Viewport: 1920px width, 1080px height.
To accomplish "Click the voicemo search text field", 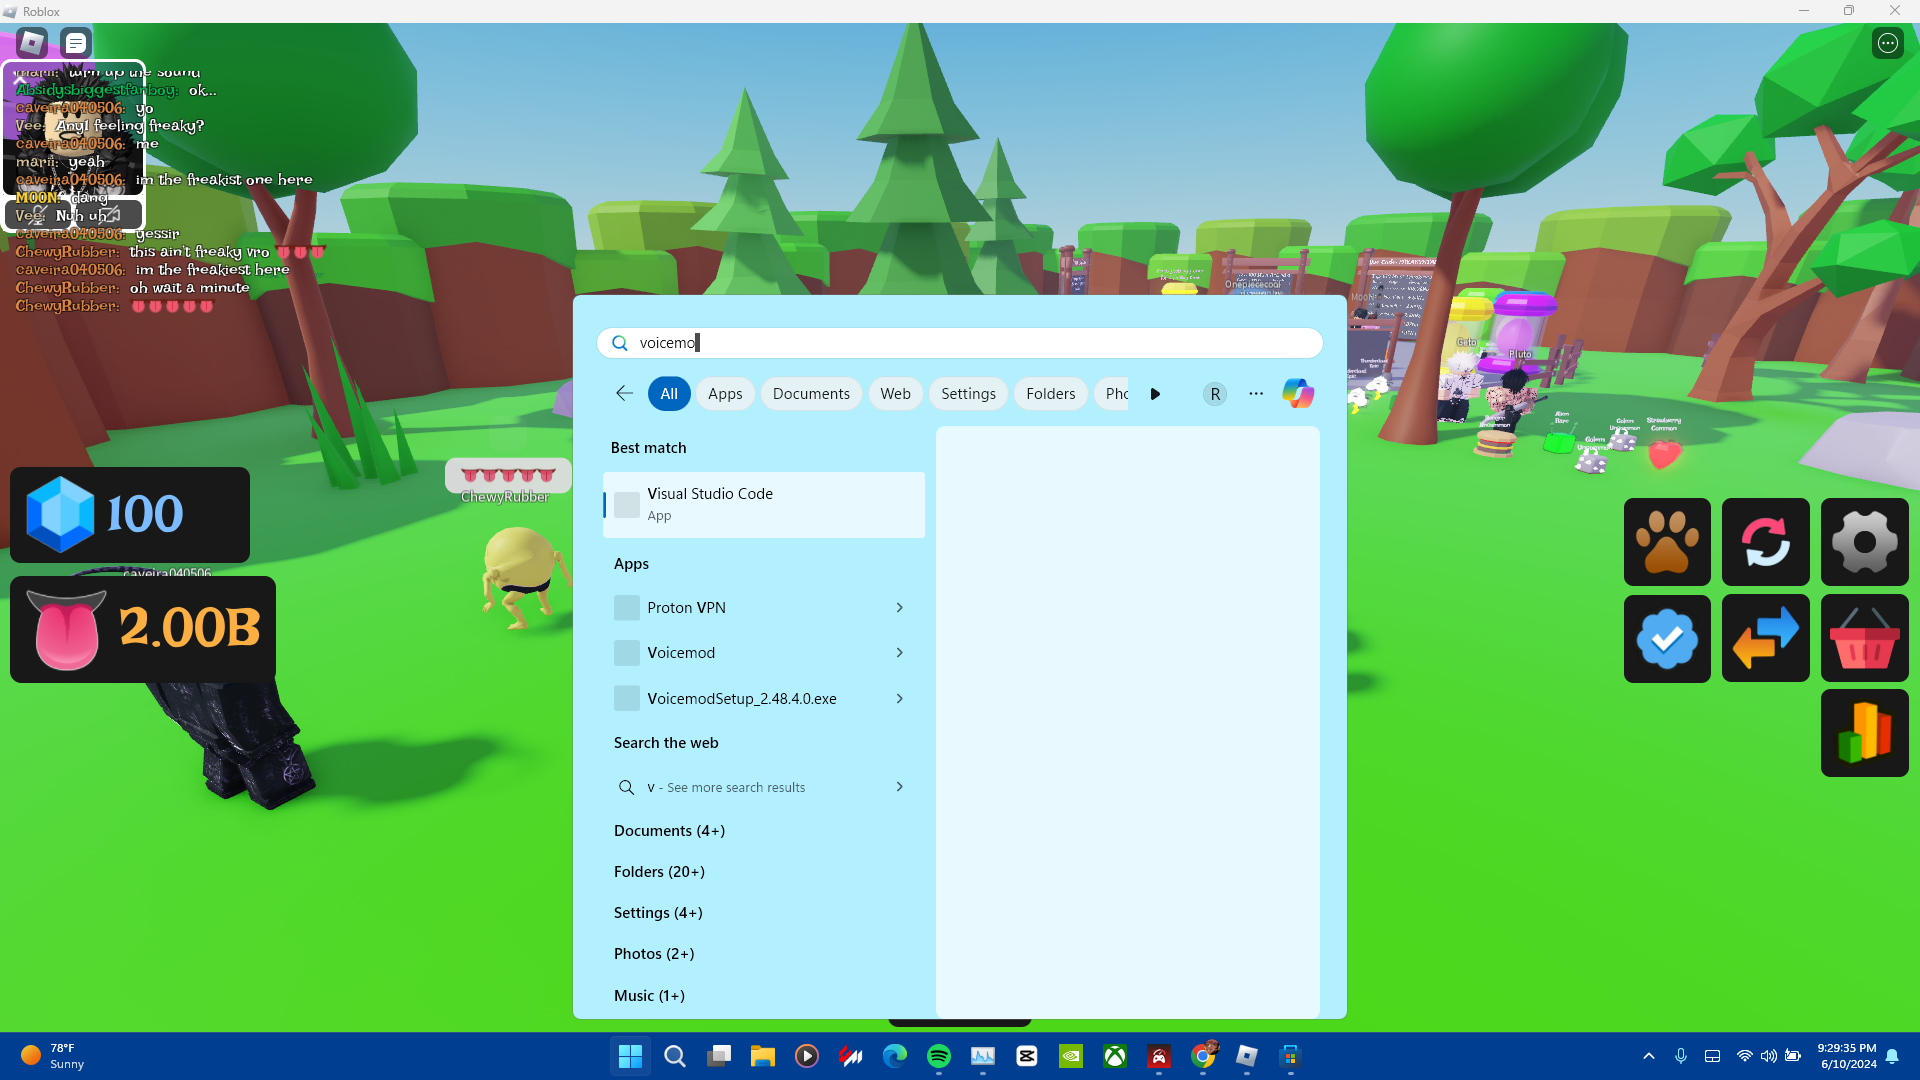I will pos(960,343).
